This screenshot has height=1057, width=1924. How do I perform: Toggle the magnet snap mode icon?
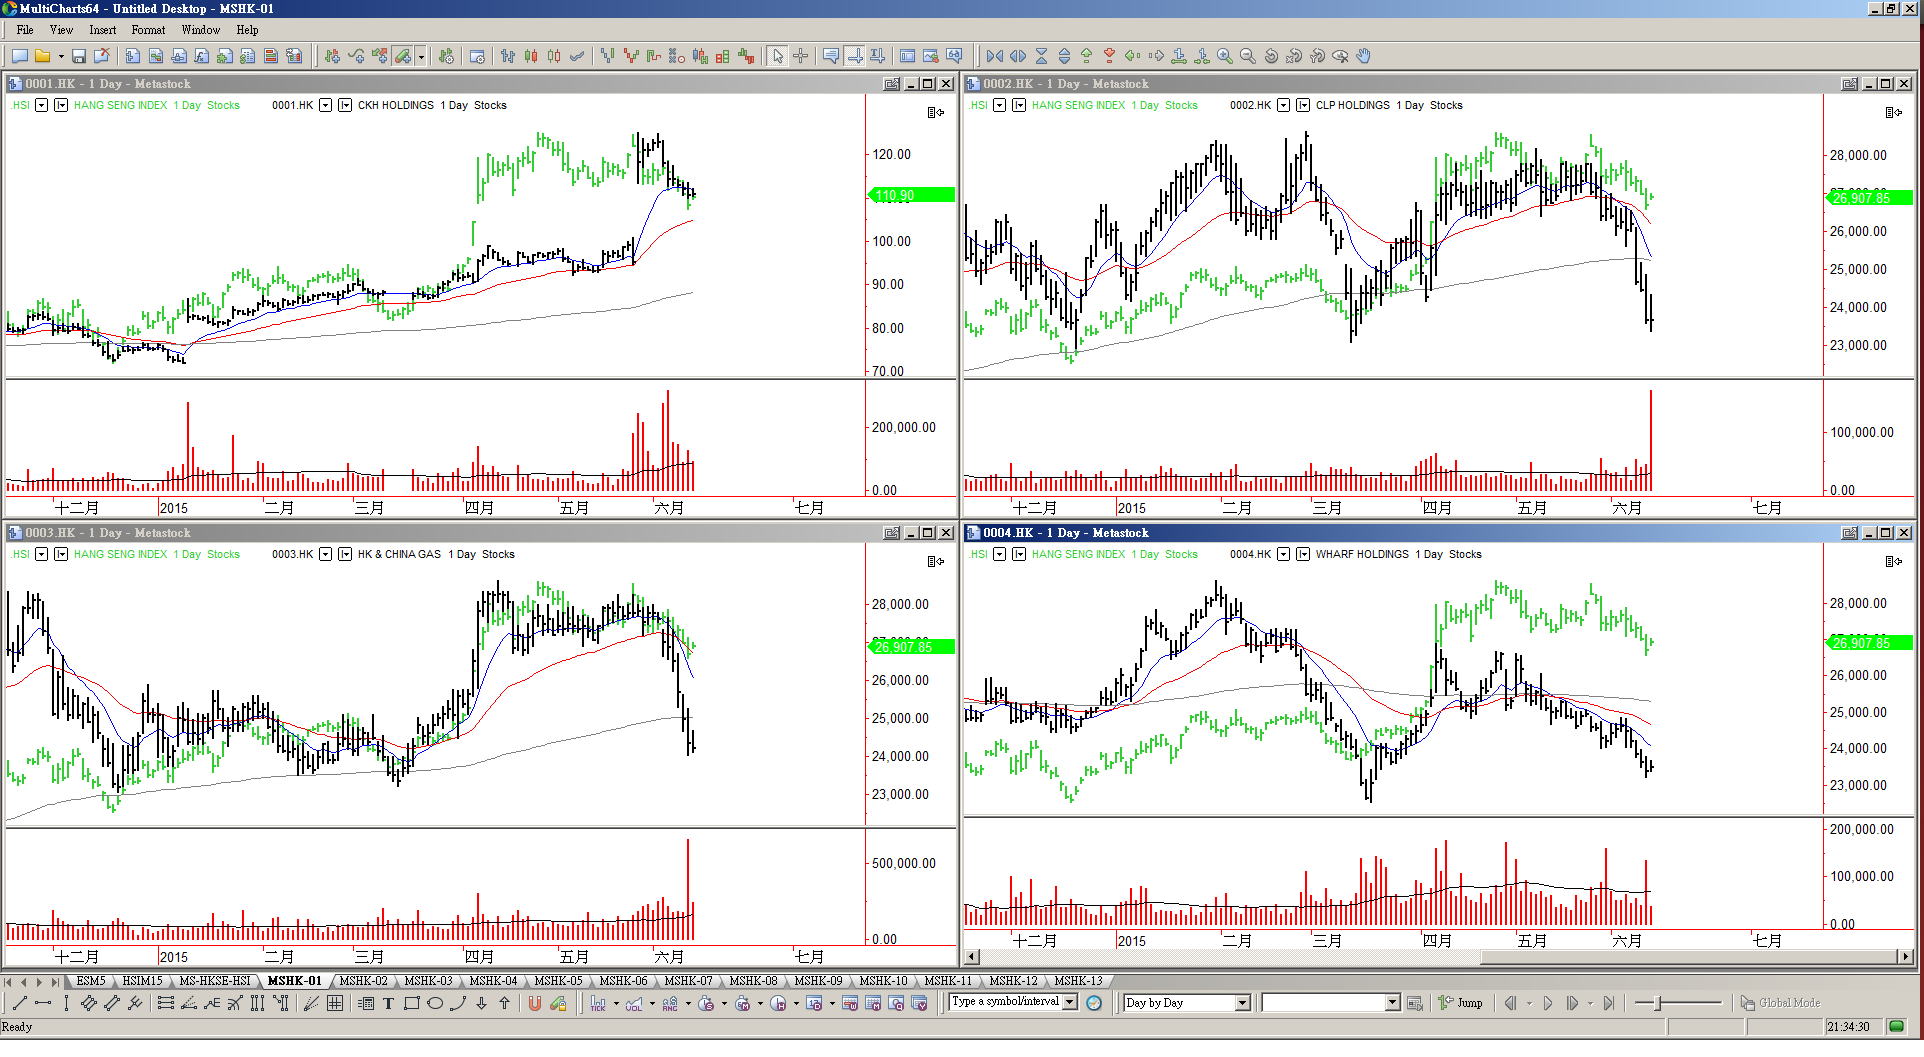[535, 1004]
